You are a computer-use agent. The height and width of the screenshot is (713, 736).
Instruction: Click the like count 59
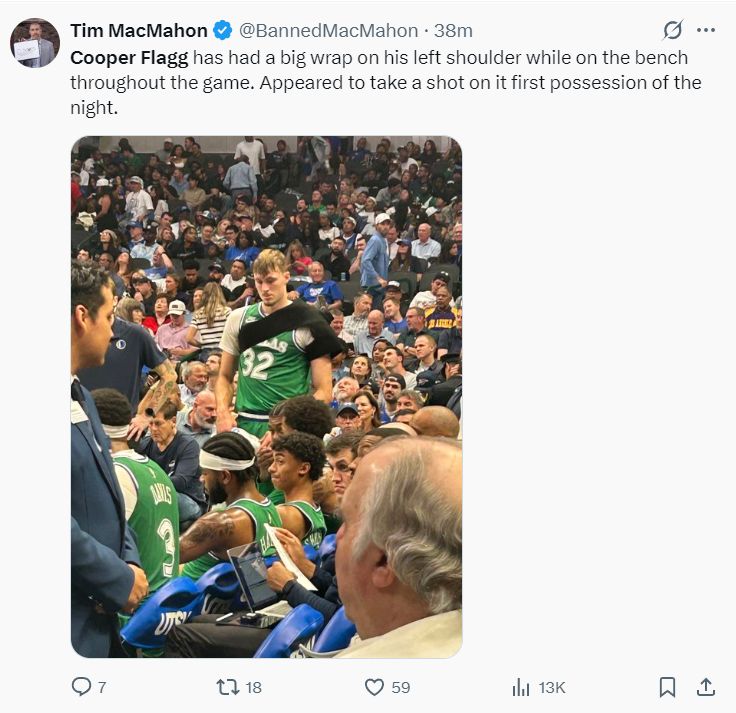(401, 688)
